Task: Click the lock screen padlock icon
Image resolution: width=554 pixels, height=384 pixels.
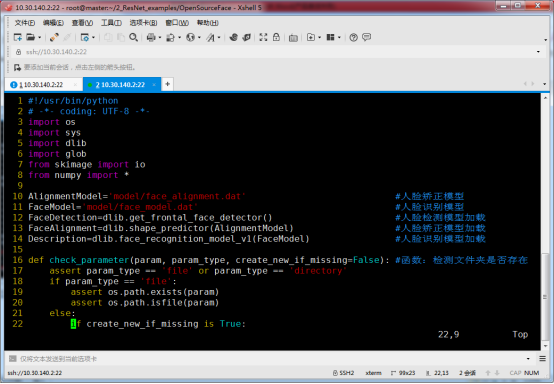Action: click(276, 37)
